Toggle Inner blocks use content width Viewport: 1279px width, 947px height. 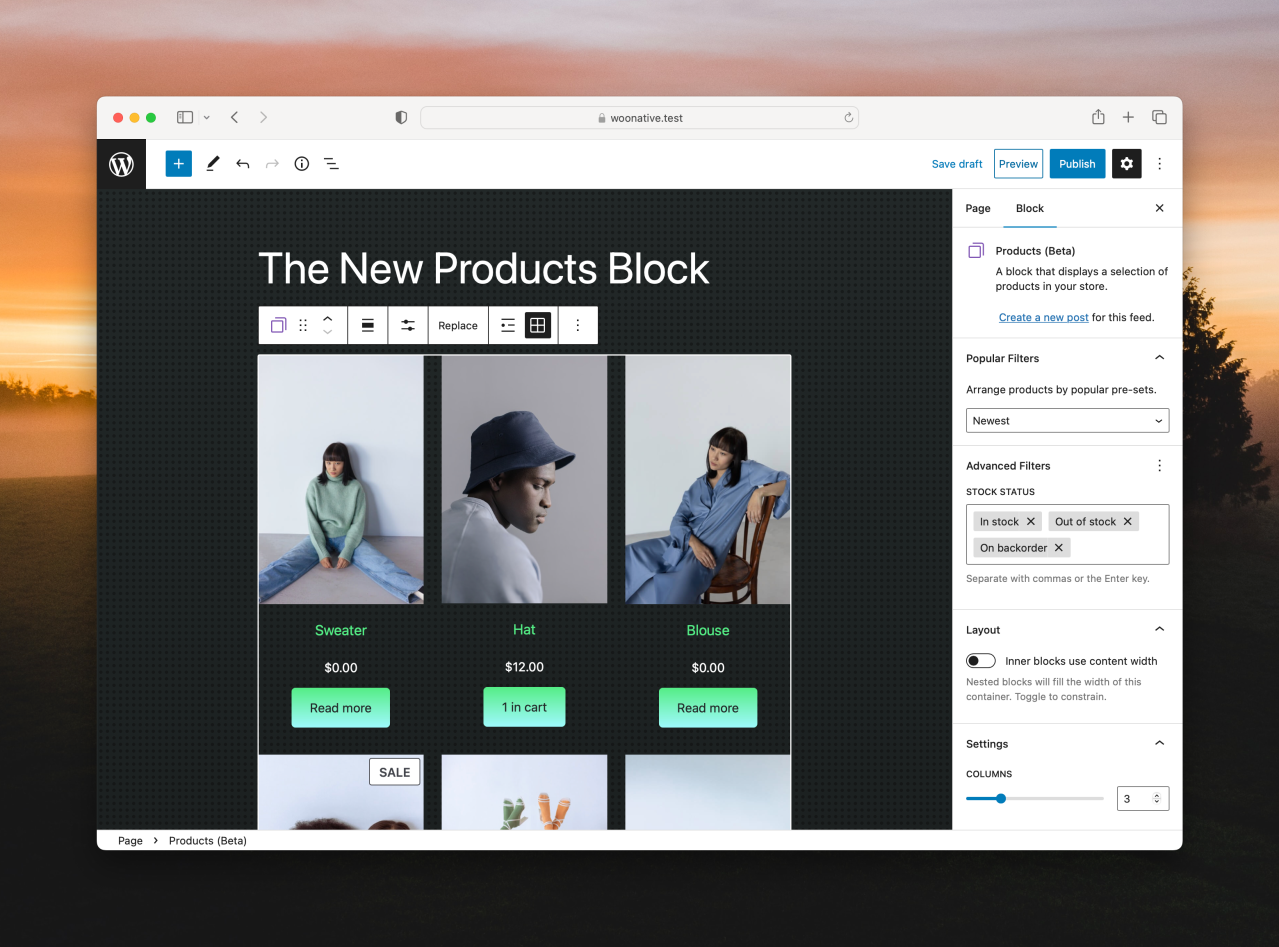point(981,661)
